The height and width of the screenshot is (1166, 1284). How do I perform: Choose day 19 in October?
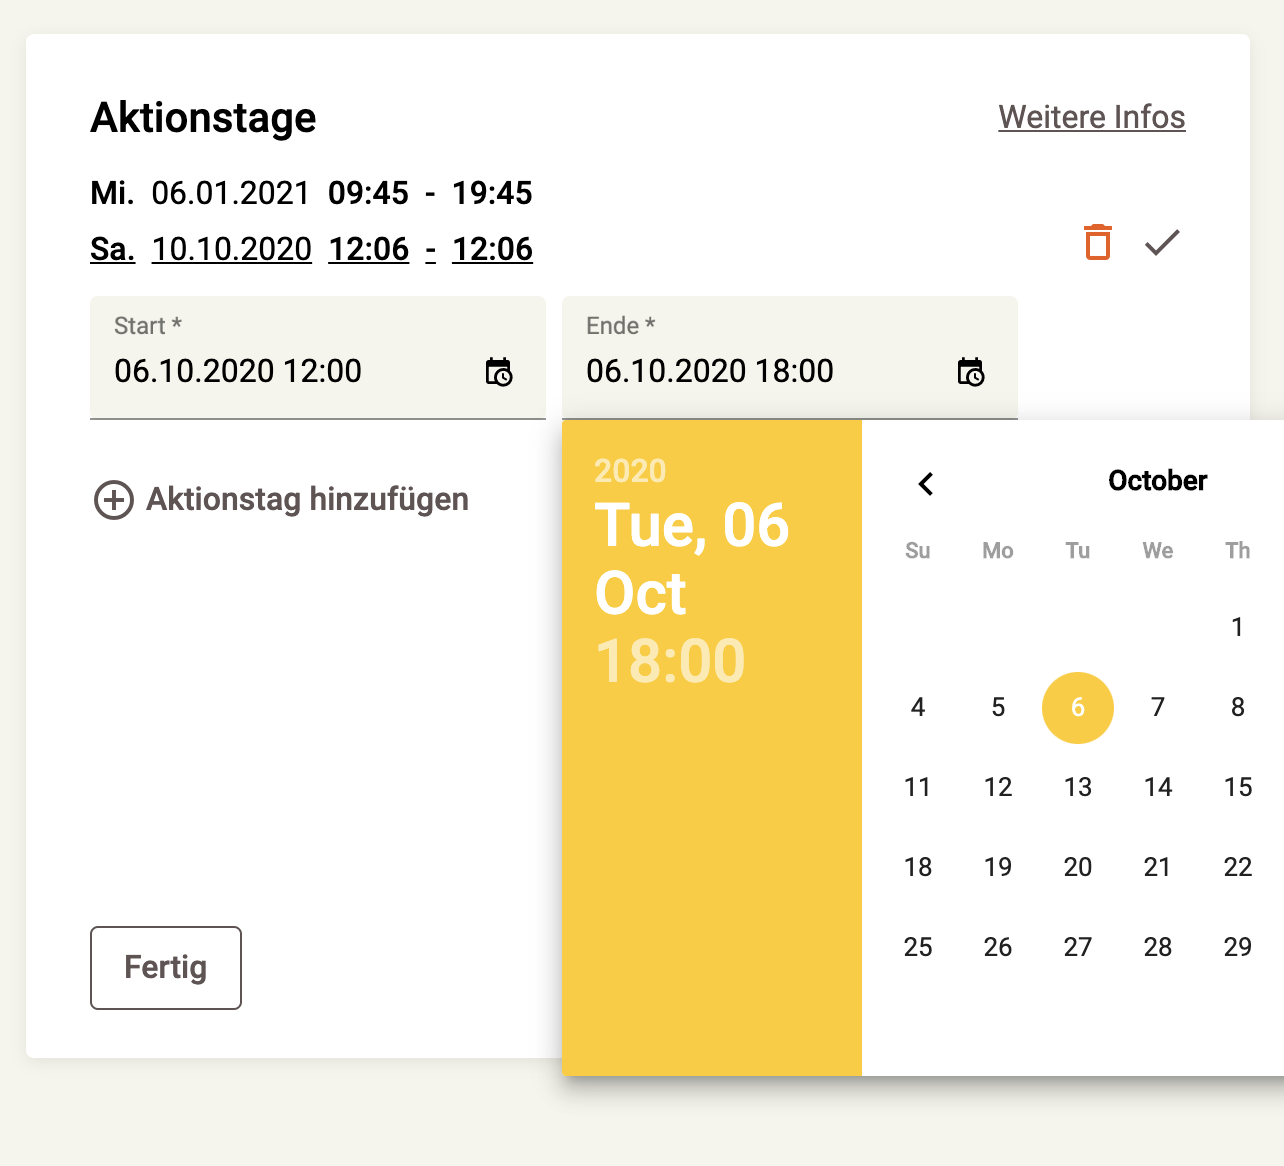pos(998,867)
